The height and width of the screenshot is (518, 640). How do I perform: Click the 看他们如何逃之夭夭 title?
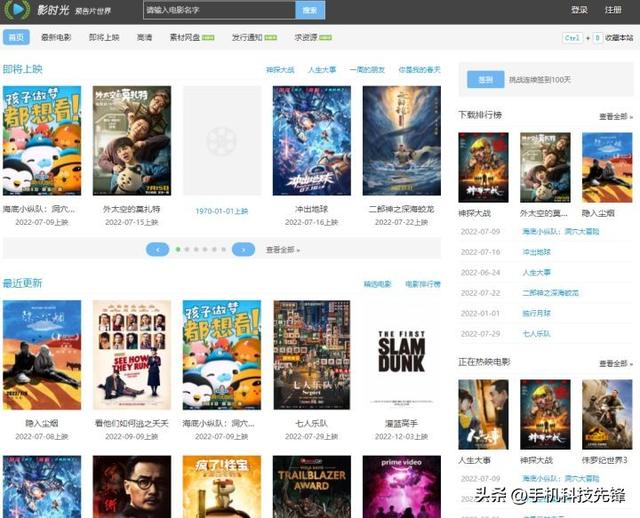[131, 423]
